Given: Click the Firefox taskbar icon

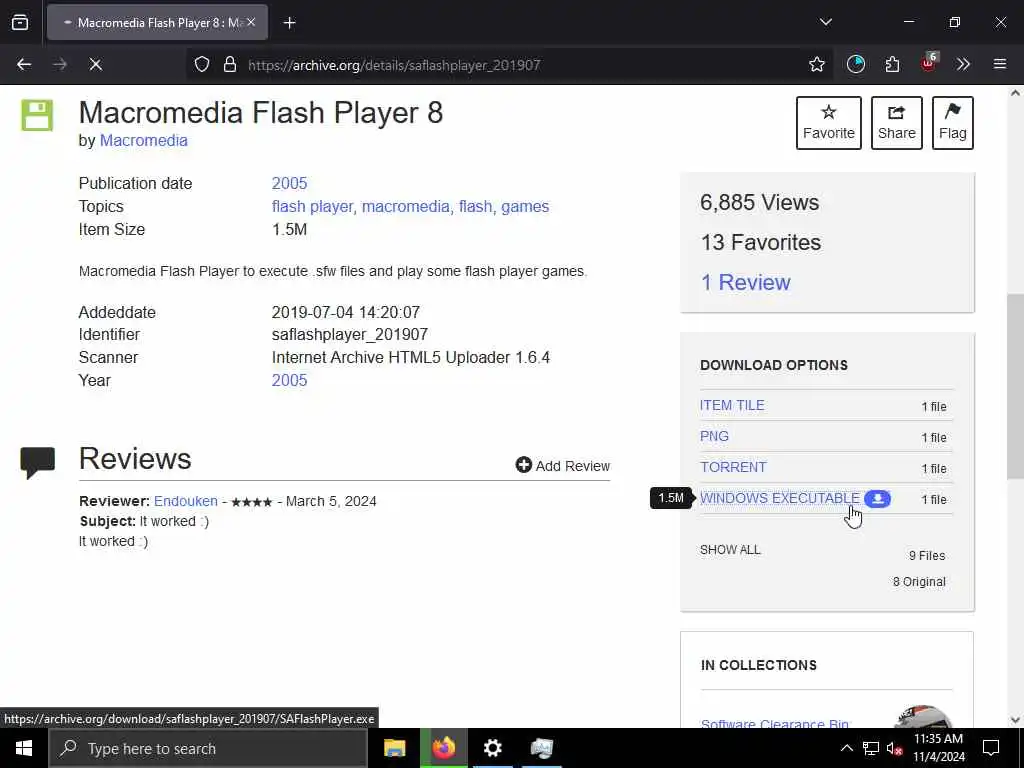Looking at the screenshot, I should 443,748.
